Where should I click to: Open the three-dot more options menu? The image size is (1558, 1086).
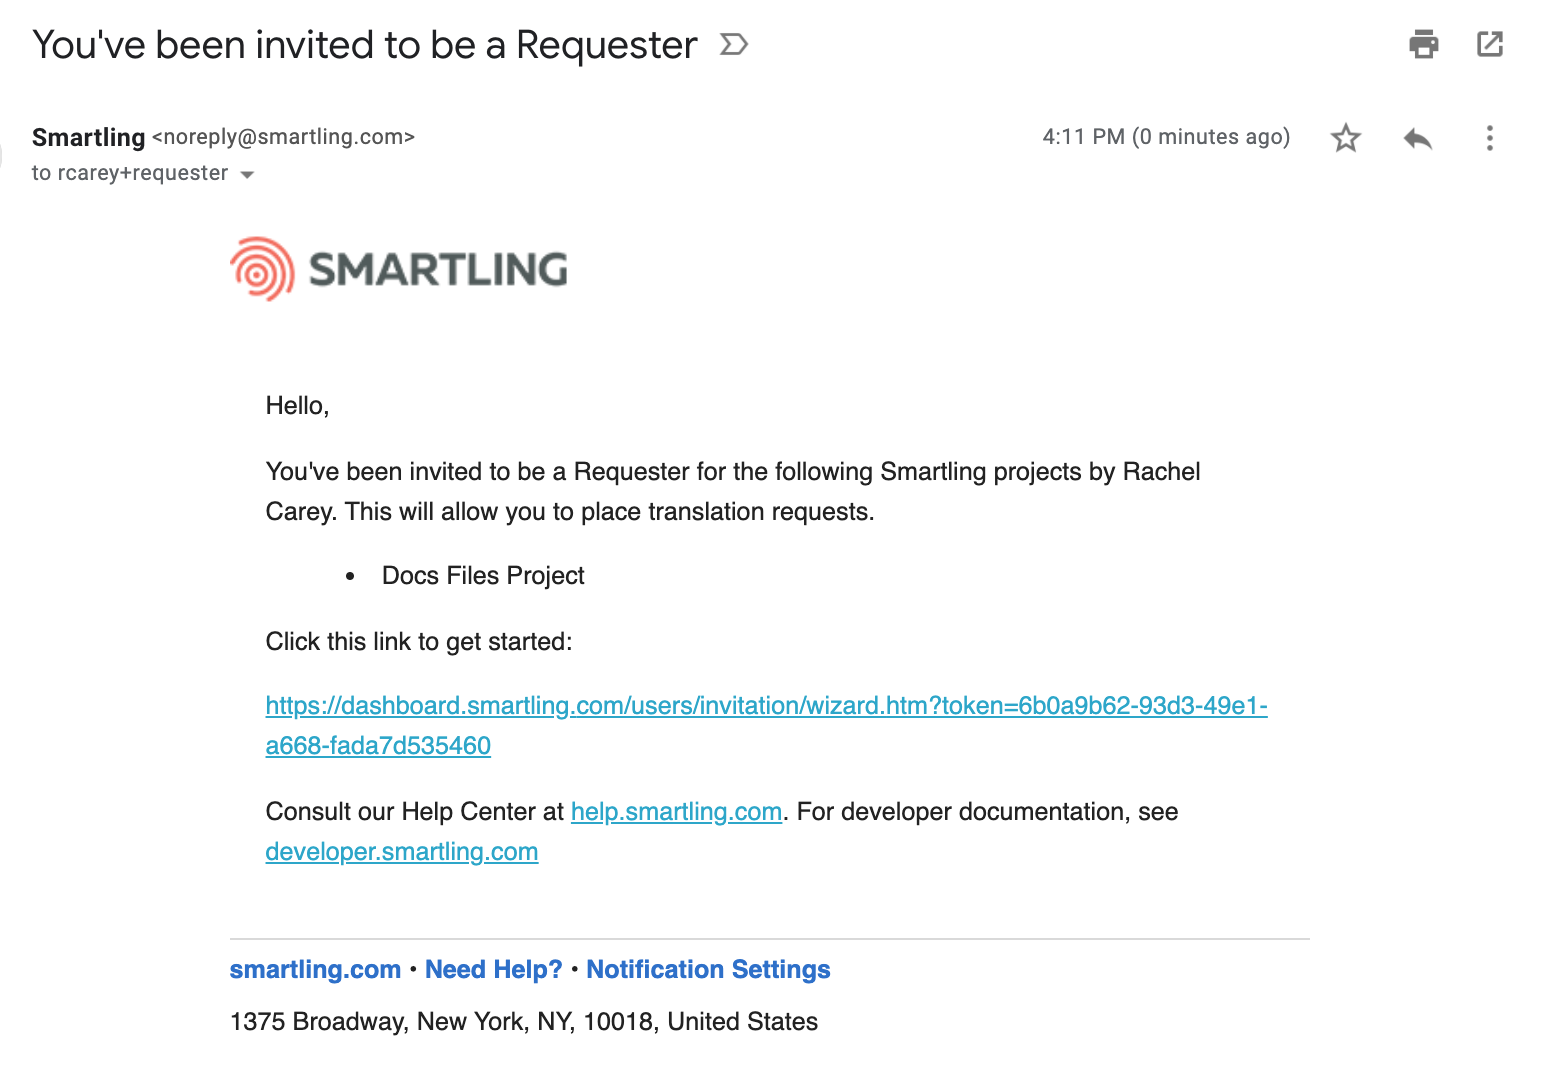pos(1490,138)
